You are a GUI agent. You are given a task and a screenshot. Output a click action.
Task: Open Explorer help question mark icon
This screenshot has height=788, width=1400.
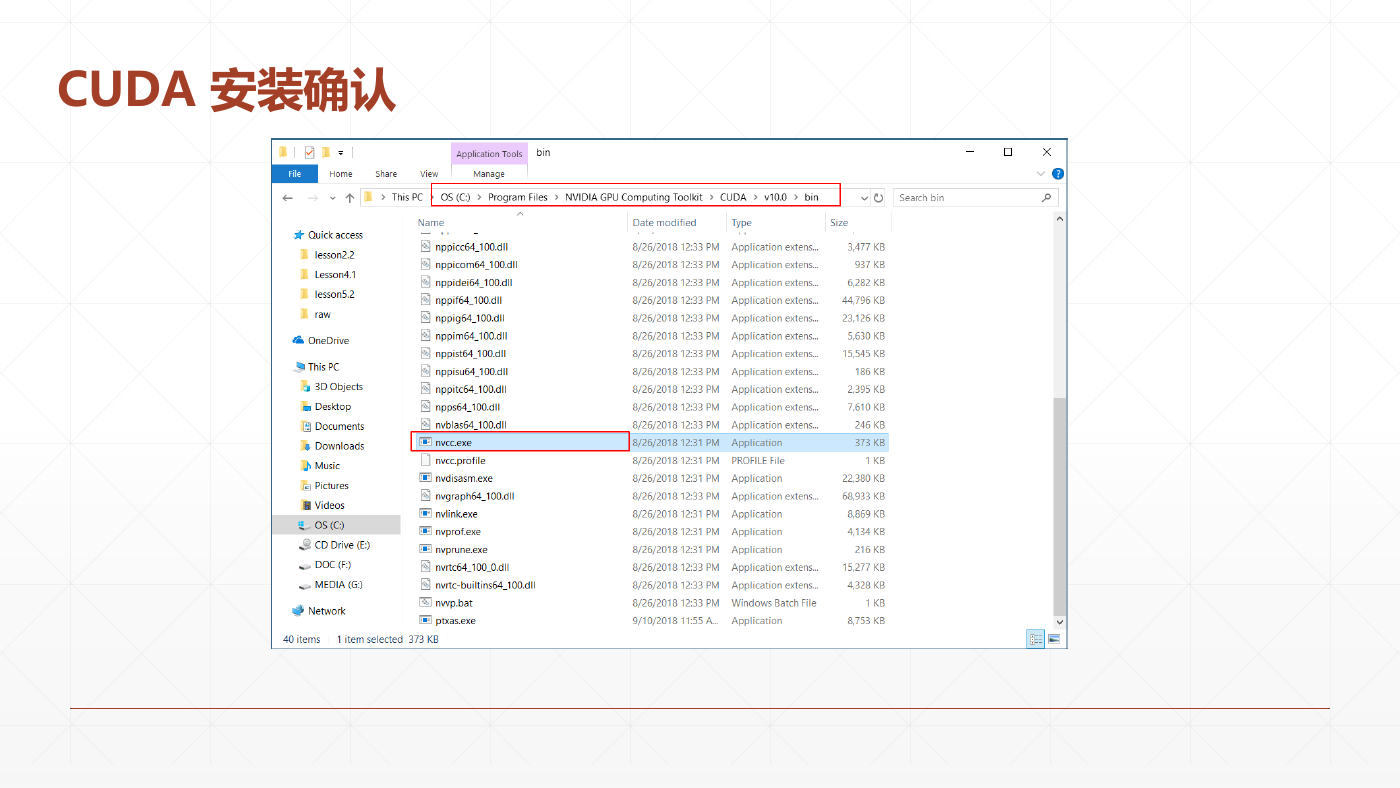click(1058, 174)
